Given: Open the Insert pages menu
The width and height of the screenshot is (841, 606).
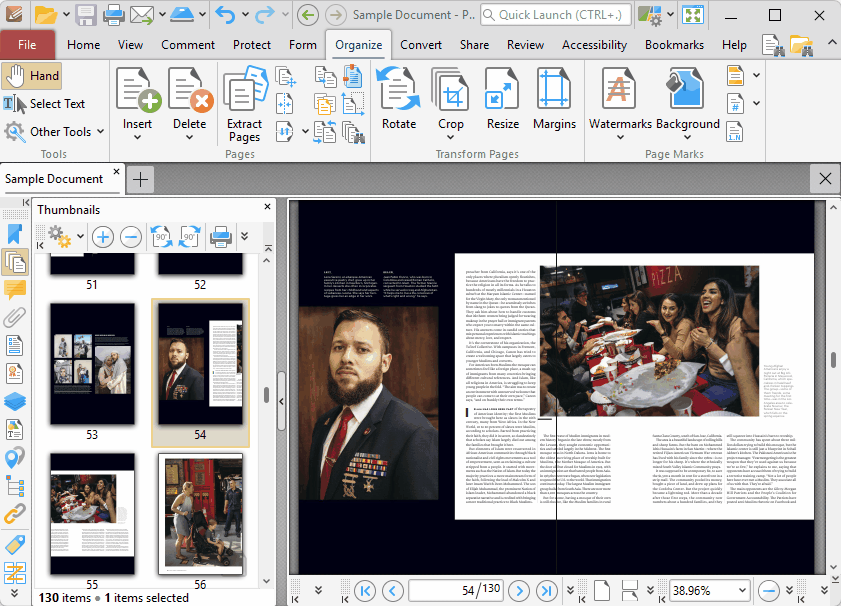Looking at the screenshot, I should tap(137, 105).
